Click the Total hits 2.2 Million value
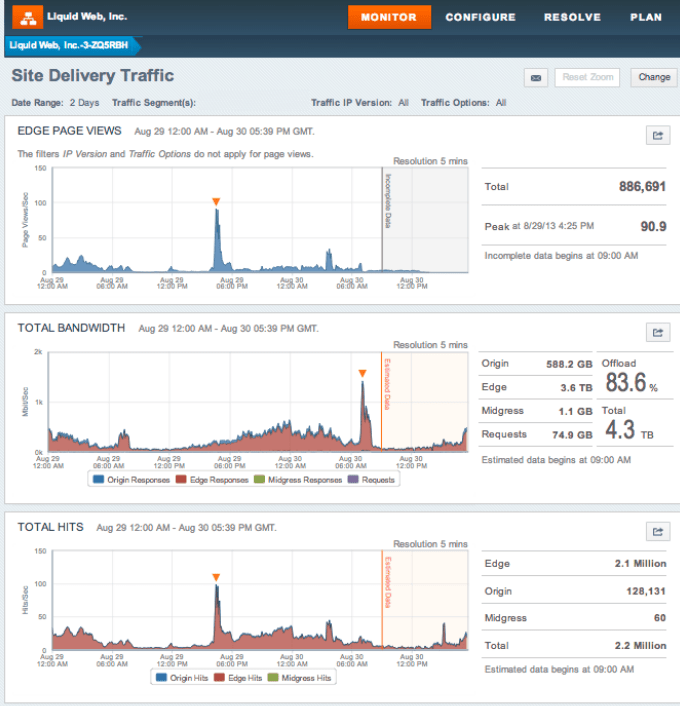This screenshot has height=706, width=680. (x=640, y=646)
